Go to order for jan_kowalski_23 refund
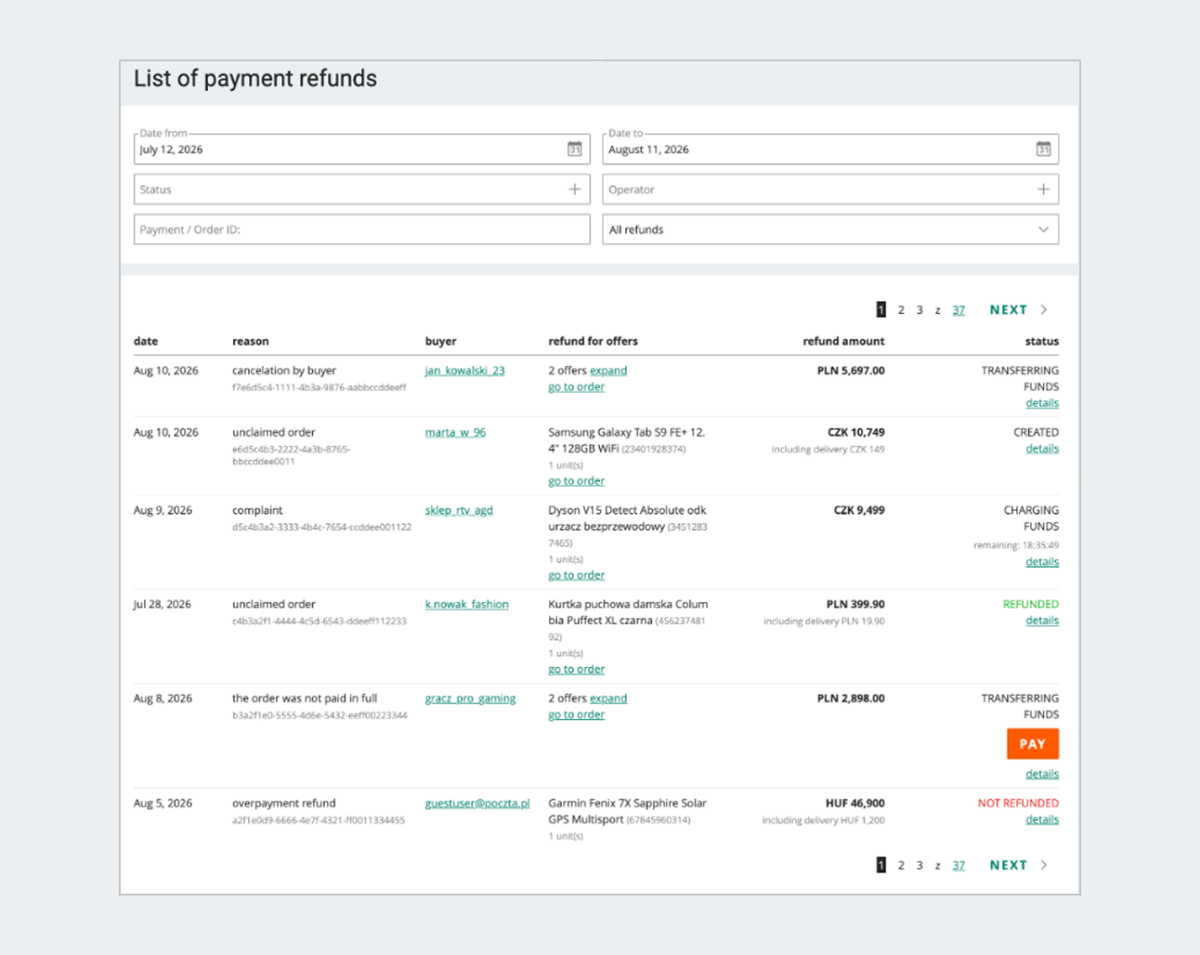Viewport: 1200px width, 955px height. [576, 387]
